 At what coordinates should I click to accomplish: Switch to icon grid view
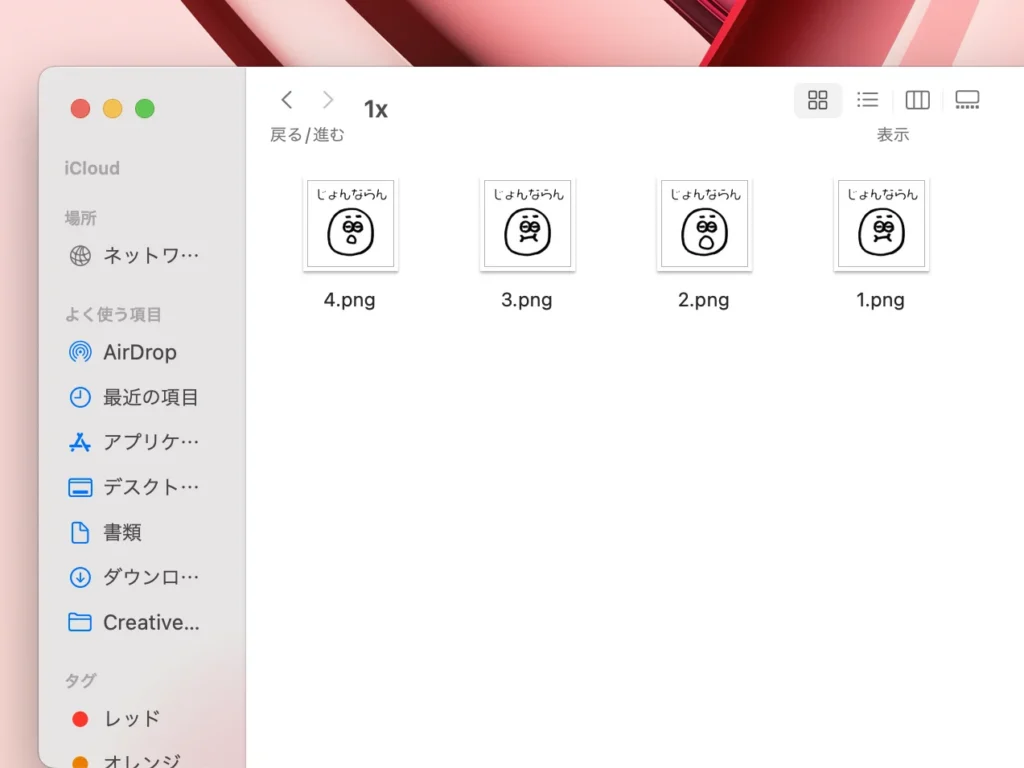point(817,100)
